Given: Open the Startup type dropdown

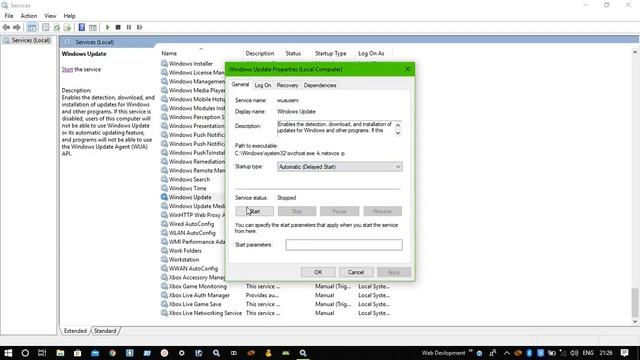Looking at the screenshot, I should point(340,167).
